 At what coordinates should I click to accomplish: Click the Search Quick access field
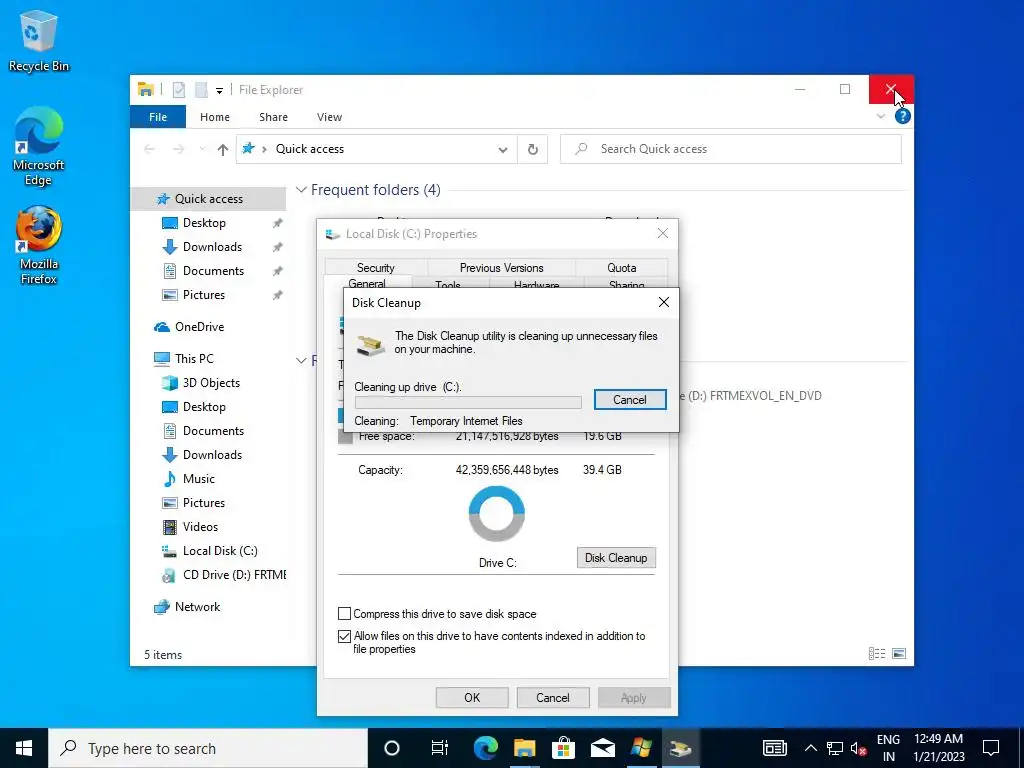pos(731,150)
